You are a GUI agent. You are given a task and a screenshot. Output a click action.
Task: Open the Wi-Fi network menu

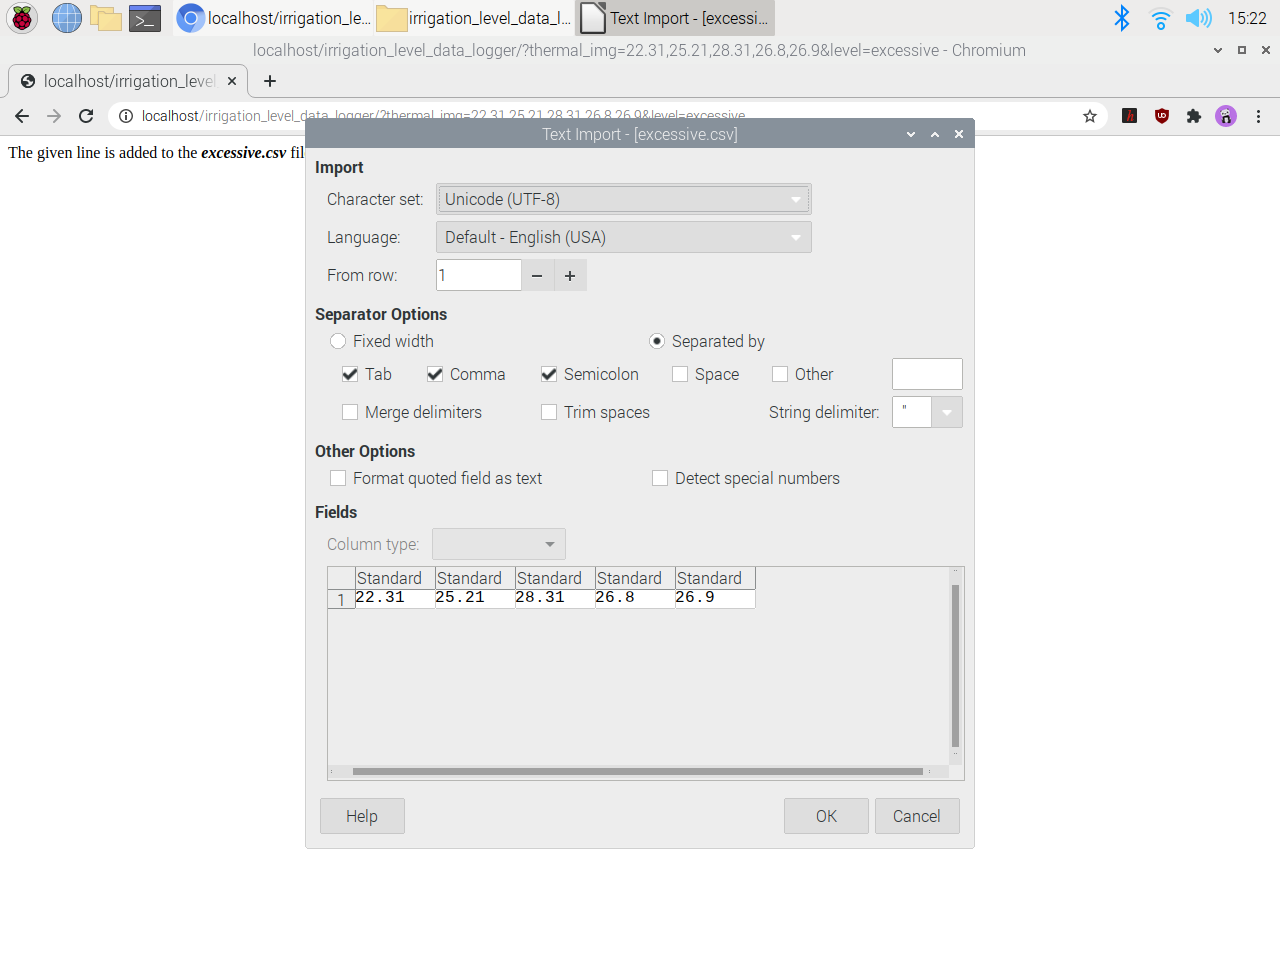pyautogui.click(x=1160, y=18)
